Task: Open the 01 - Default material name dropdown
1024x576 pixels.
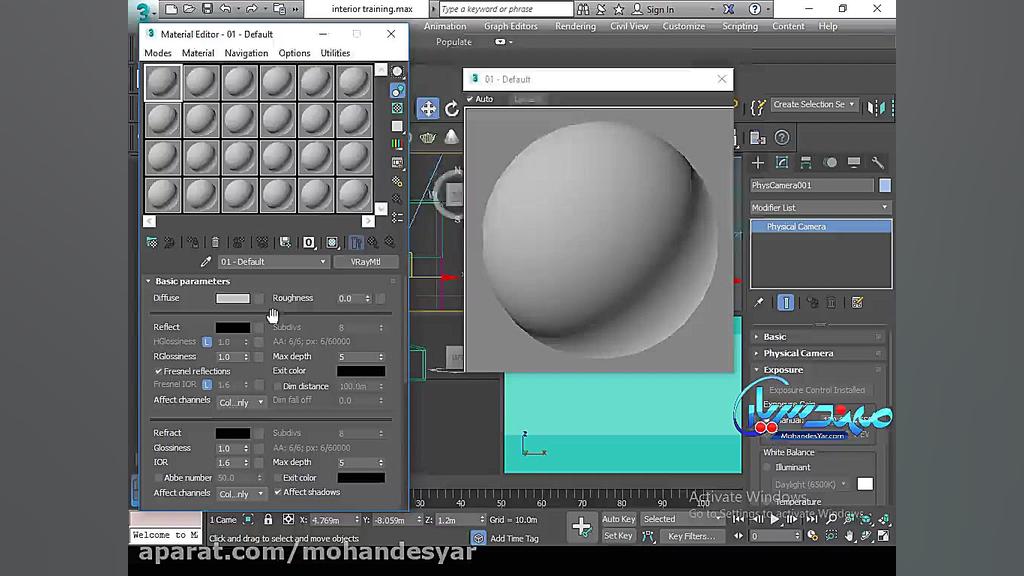Action: pyautogui.click(x=322, y=261)
